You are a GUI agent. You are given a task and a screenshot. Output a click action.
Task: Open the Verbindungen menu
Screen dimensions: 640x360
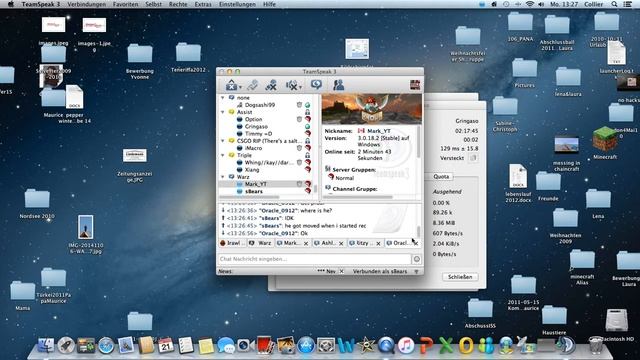click(x=87, y=4)
